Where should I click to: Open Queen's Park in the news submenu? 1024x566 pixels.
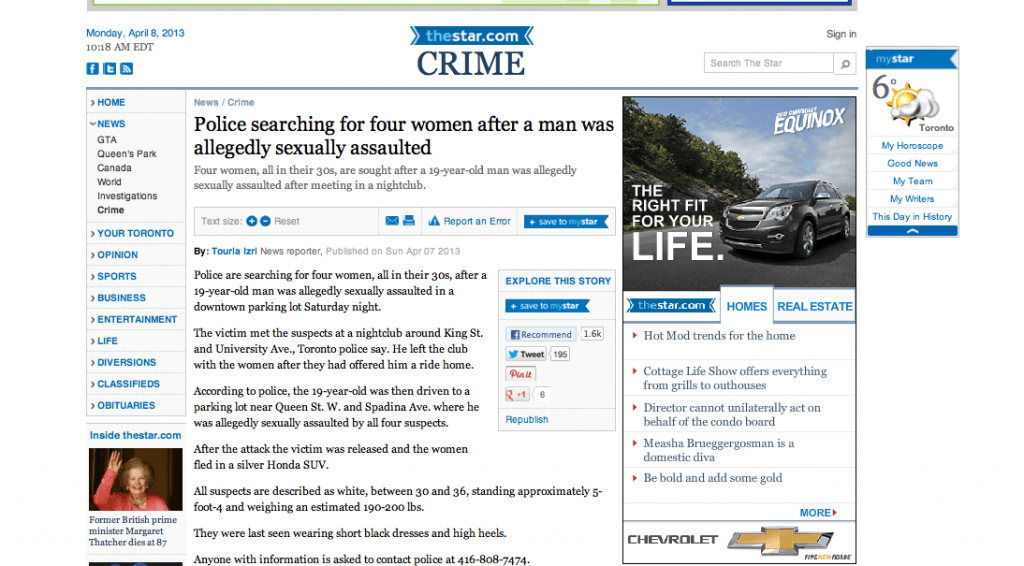[x=127, y=154]
